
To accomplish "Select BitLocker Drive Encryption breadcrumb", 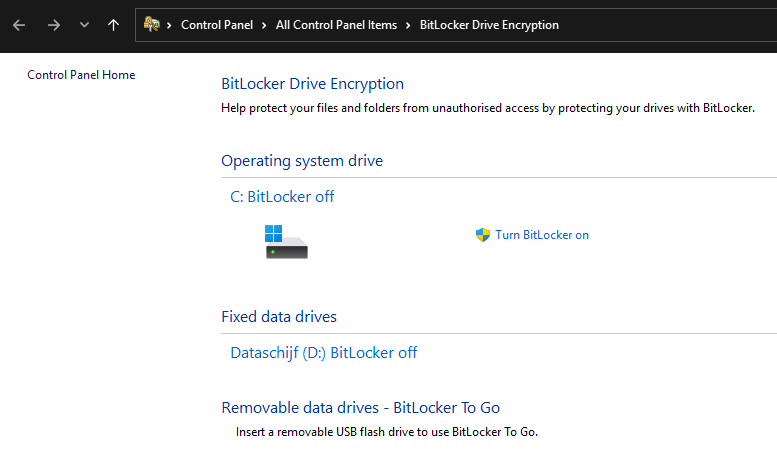I will pos(489,25).
